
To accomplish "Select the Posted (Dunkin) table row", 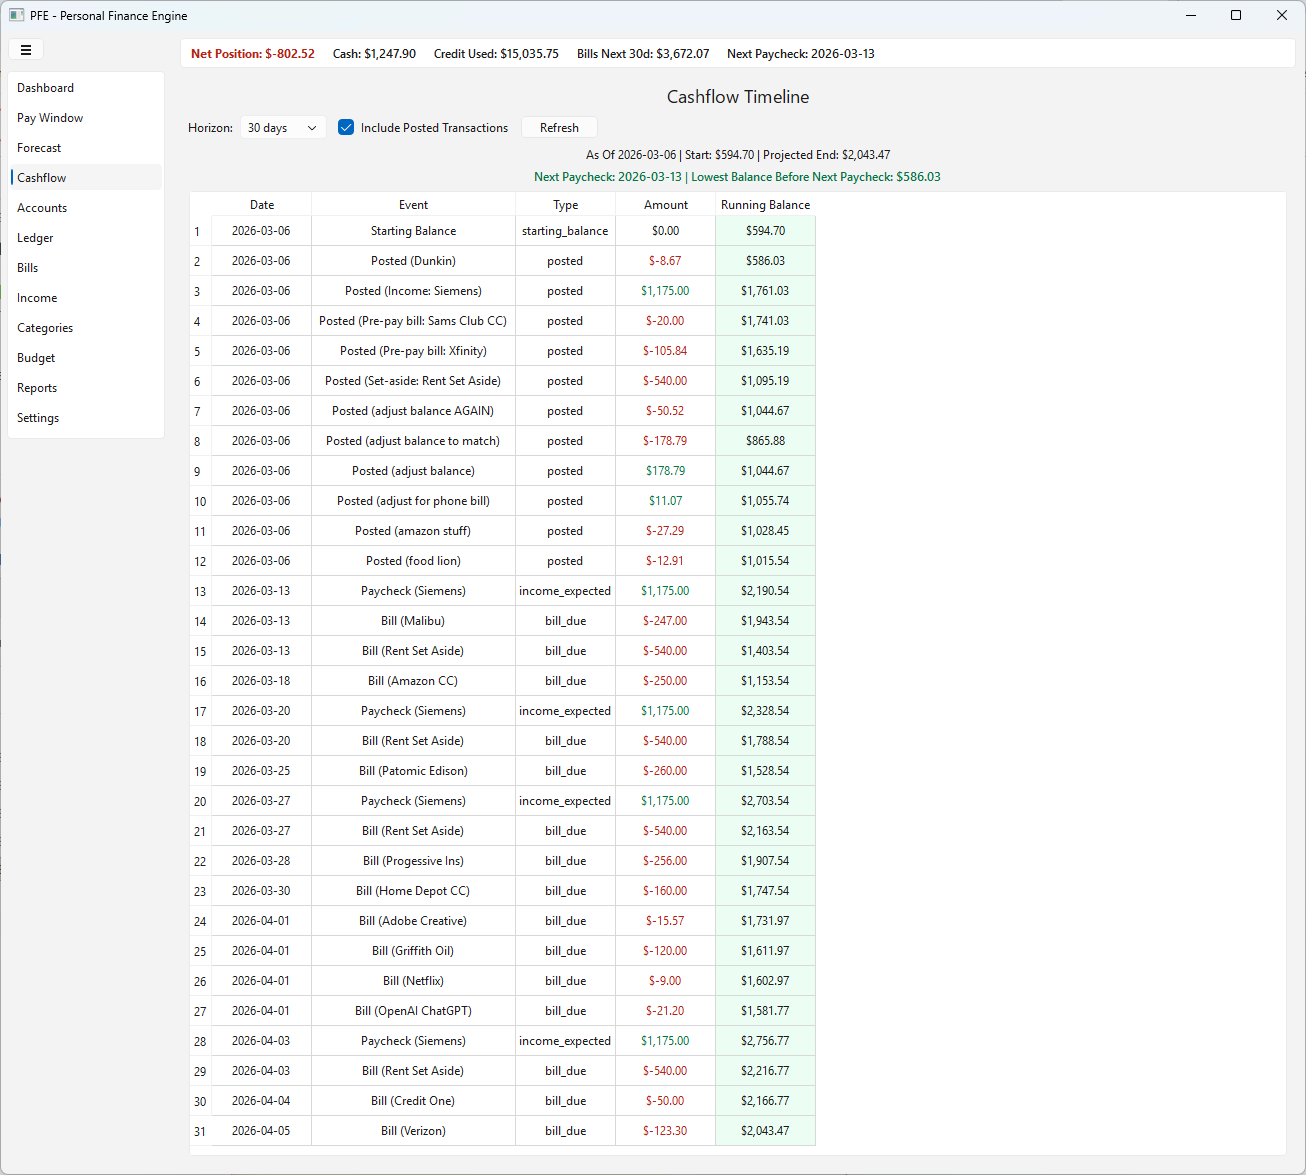I will pyautogui.click(x=413, y=260).
